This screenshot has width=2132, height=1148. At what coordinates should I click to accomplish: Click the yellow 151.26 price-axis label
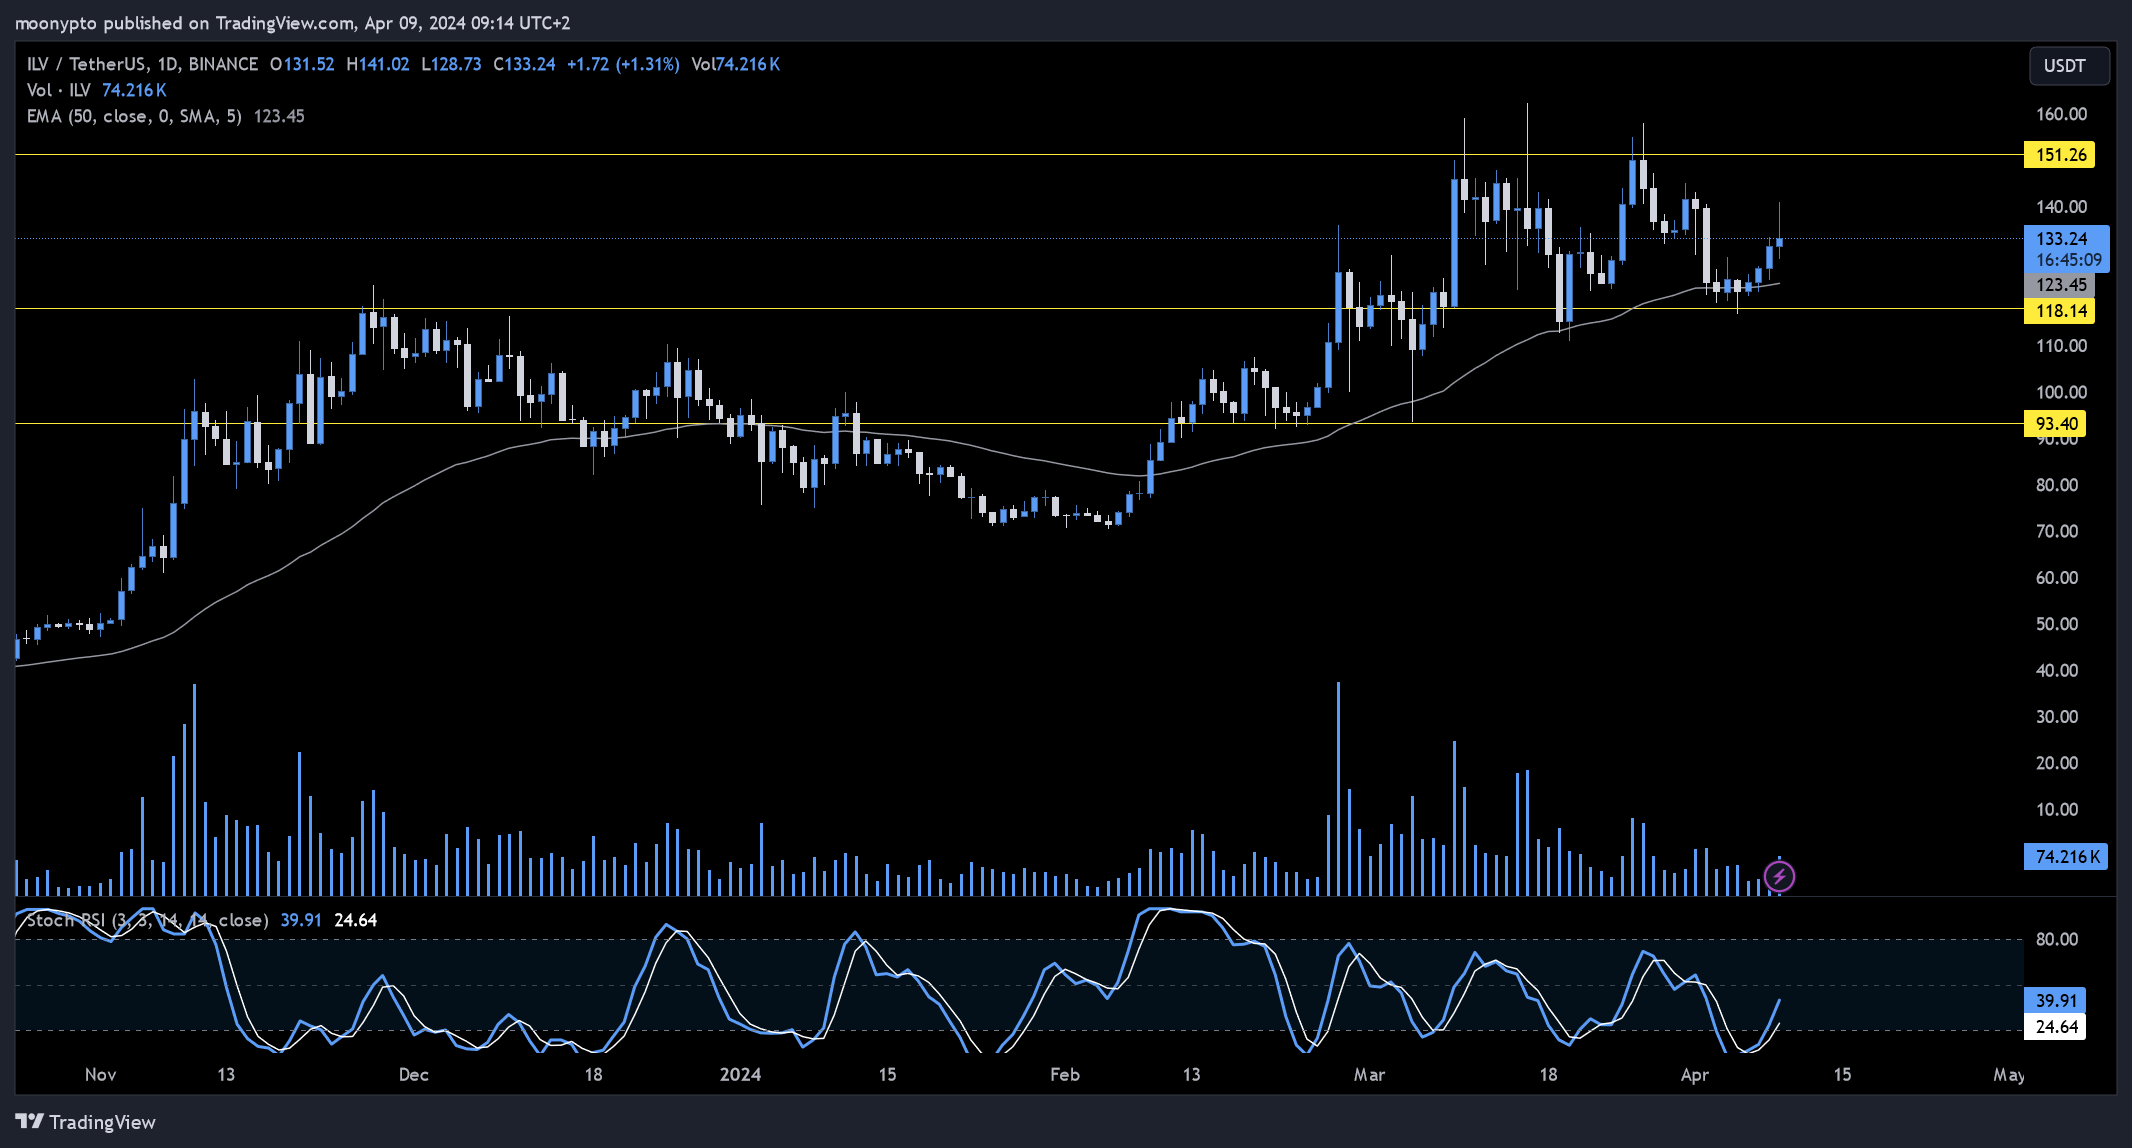(2060, 155)
